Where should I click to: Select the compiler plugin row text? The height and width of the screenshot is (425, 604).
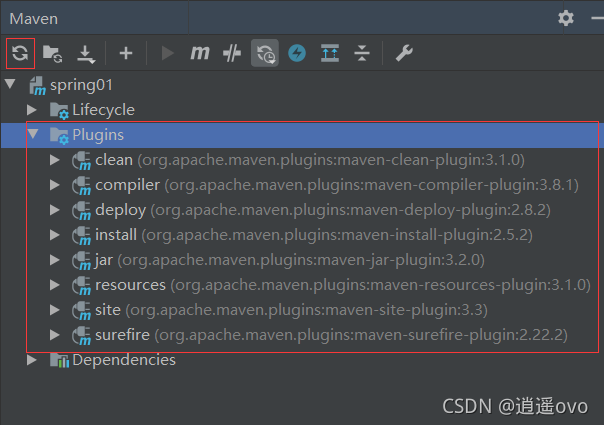pyautogui.click(x=337, y=185)
